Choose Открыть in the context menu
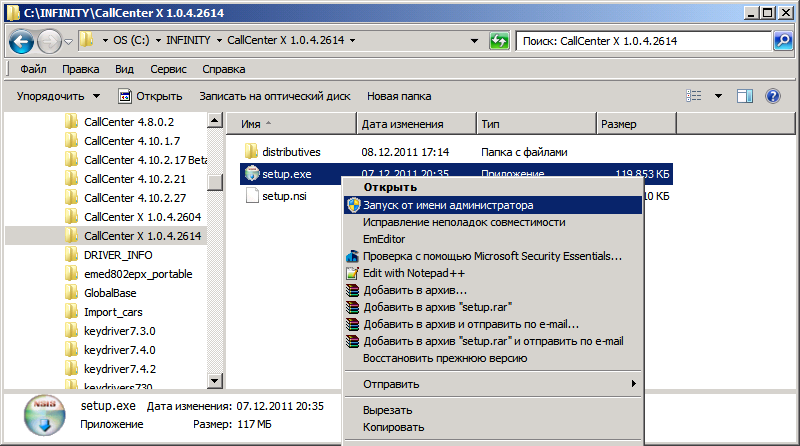 point(493,187)
